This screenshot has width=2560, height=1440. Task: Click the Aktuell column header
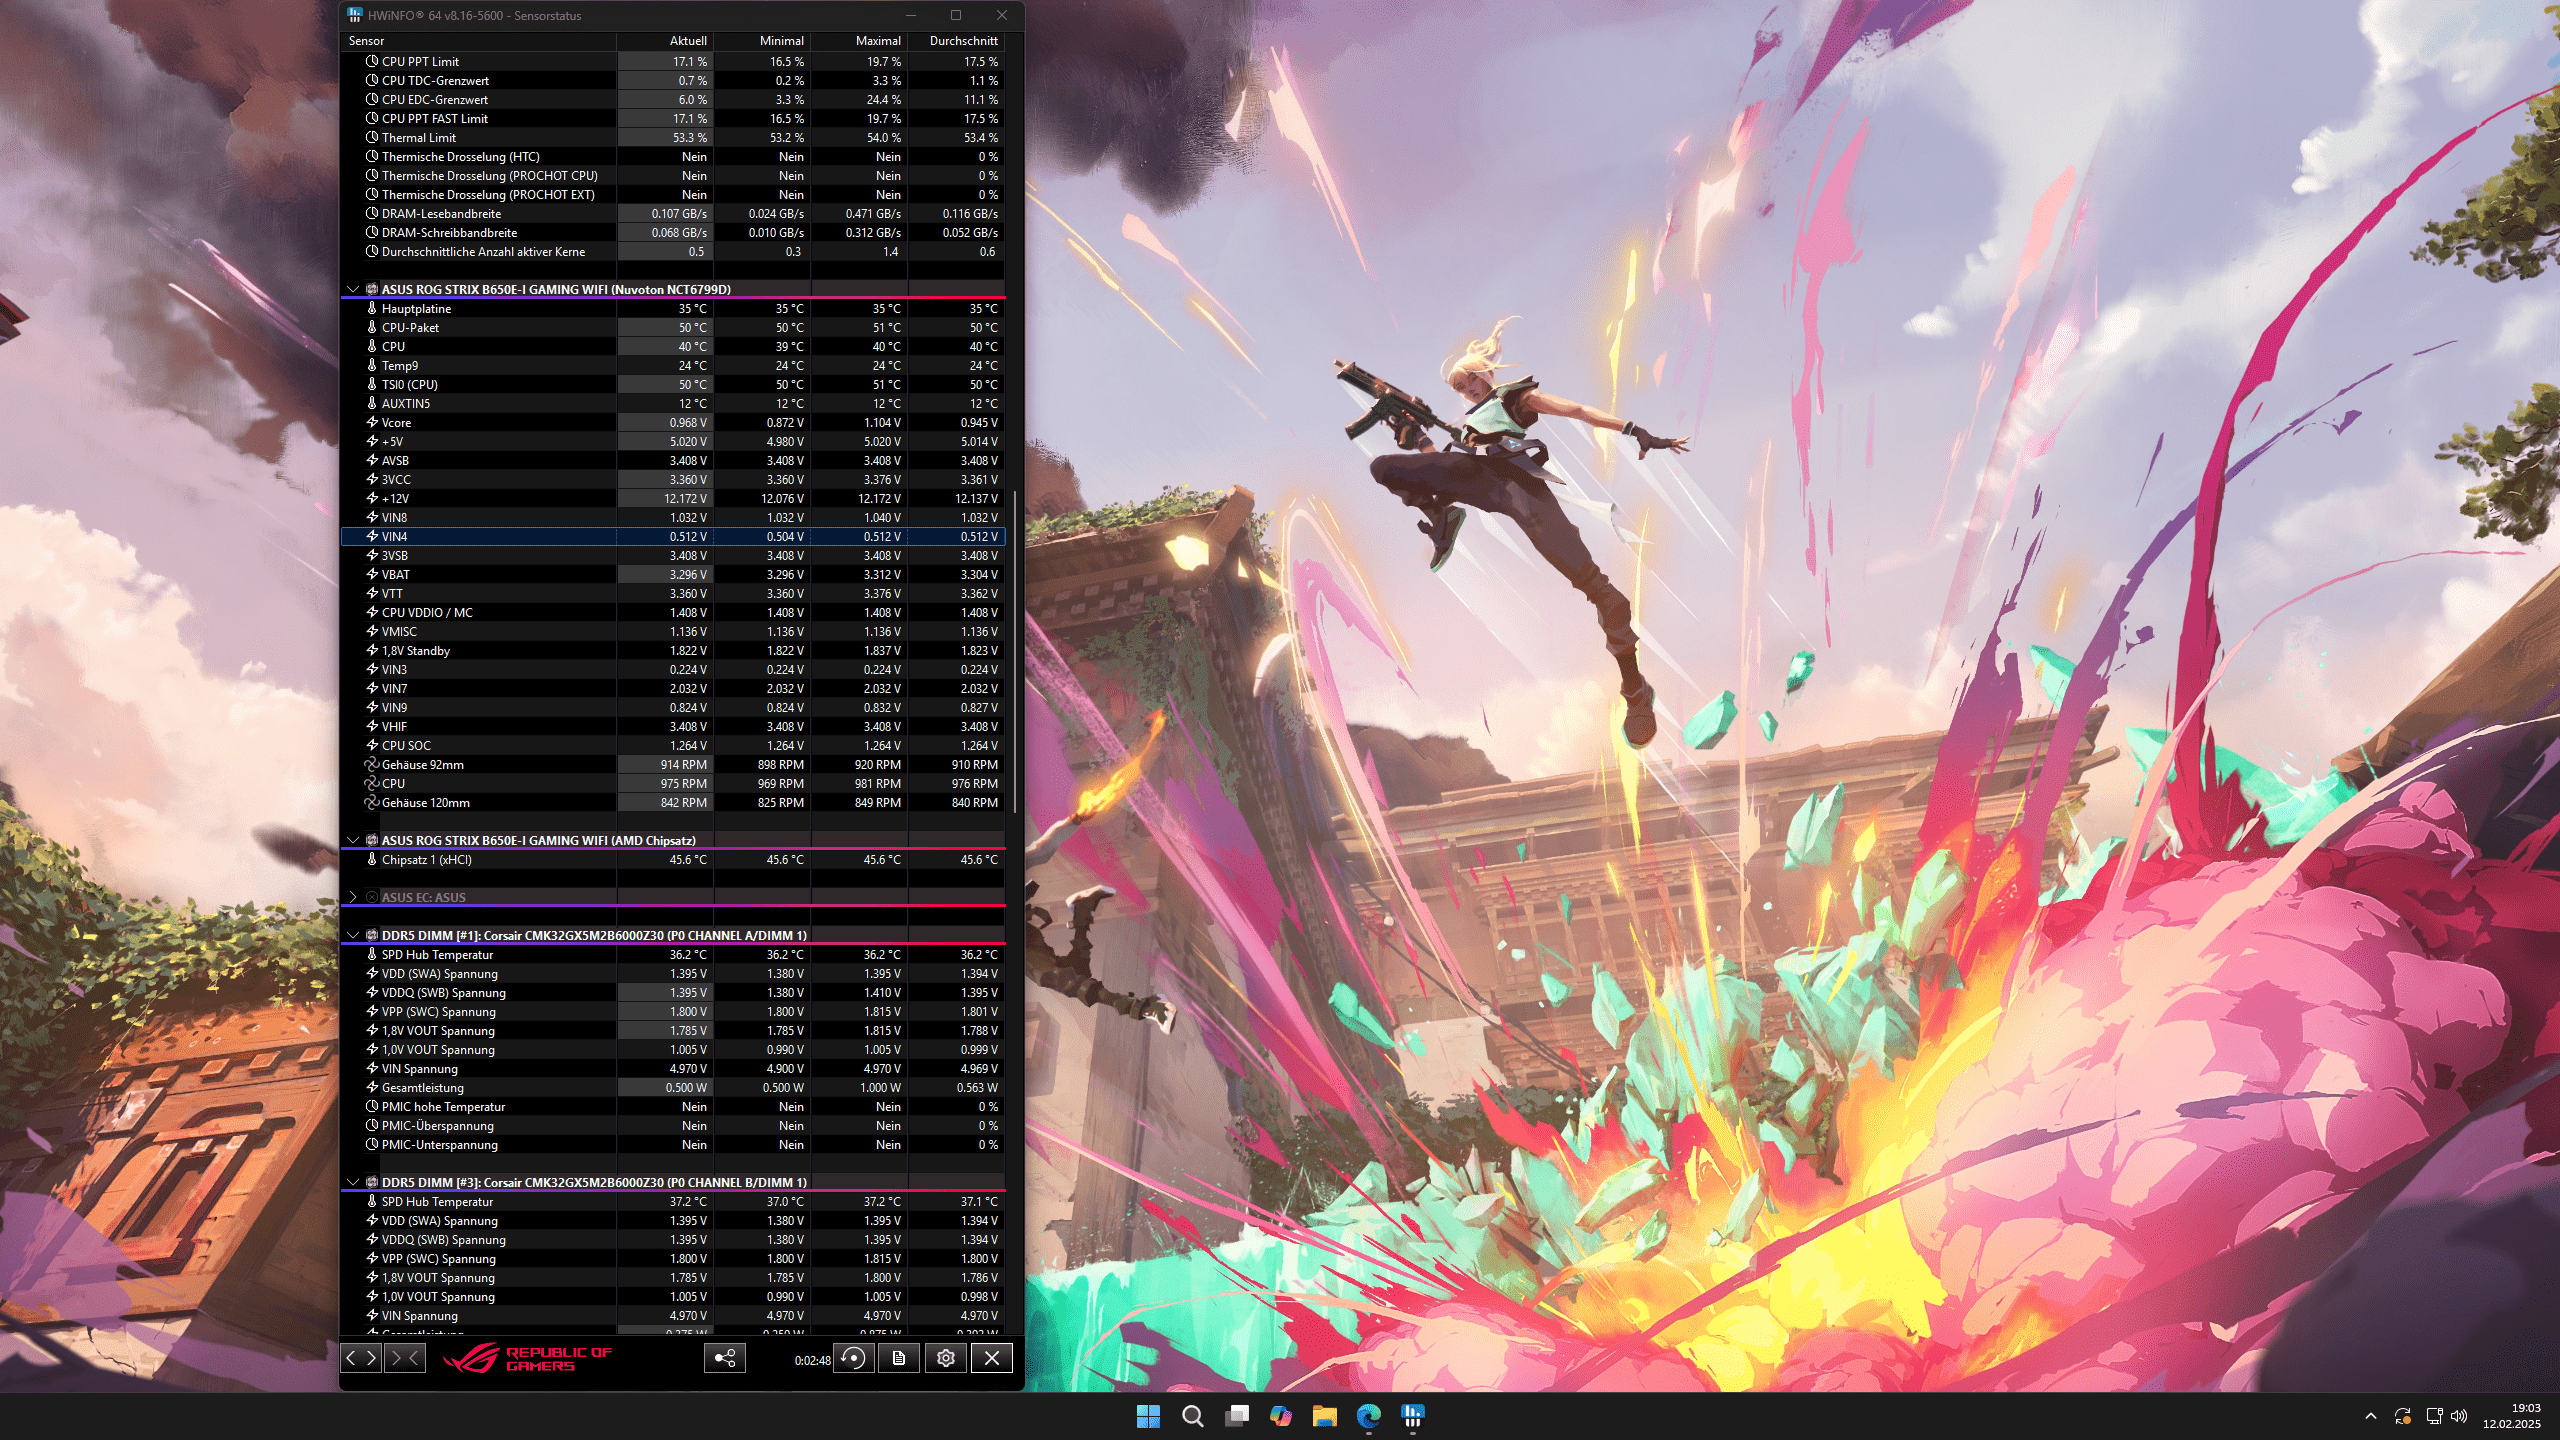(x=665, y=41)
